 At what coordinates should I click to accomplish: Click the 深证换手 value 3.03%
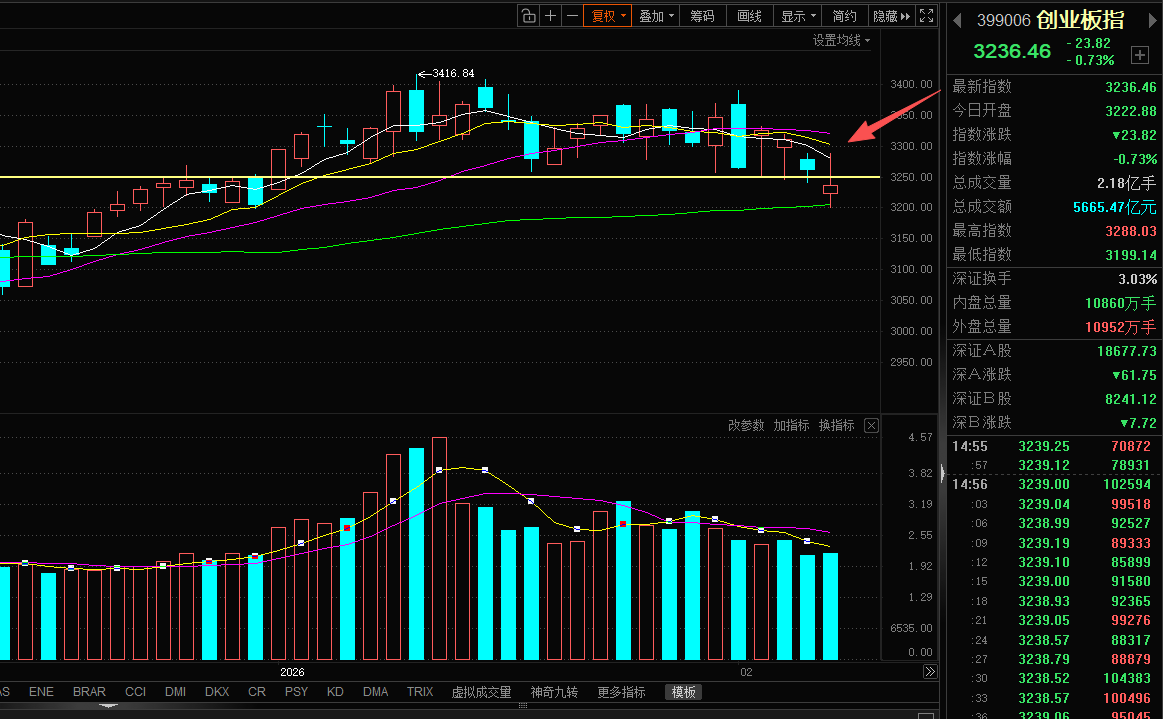point(1137,279)
